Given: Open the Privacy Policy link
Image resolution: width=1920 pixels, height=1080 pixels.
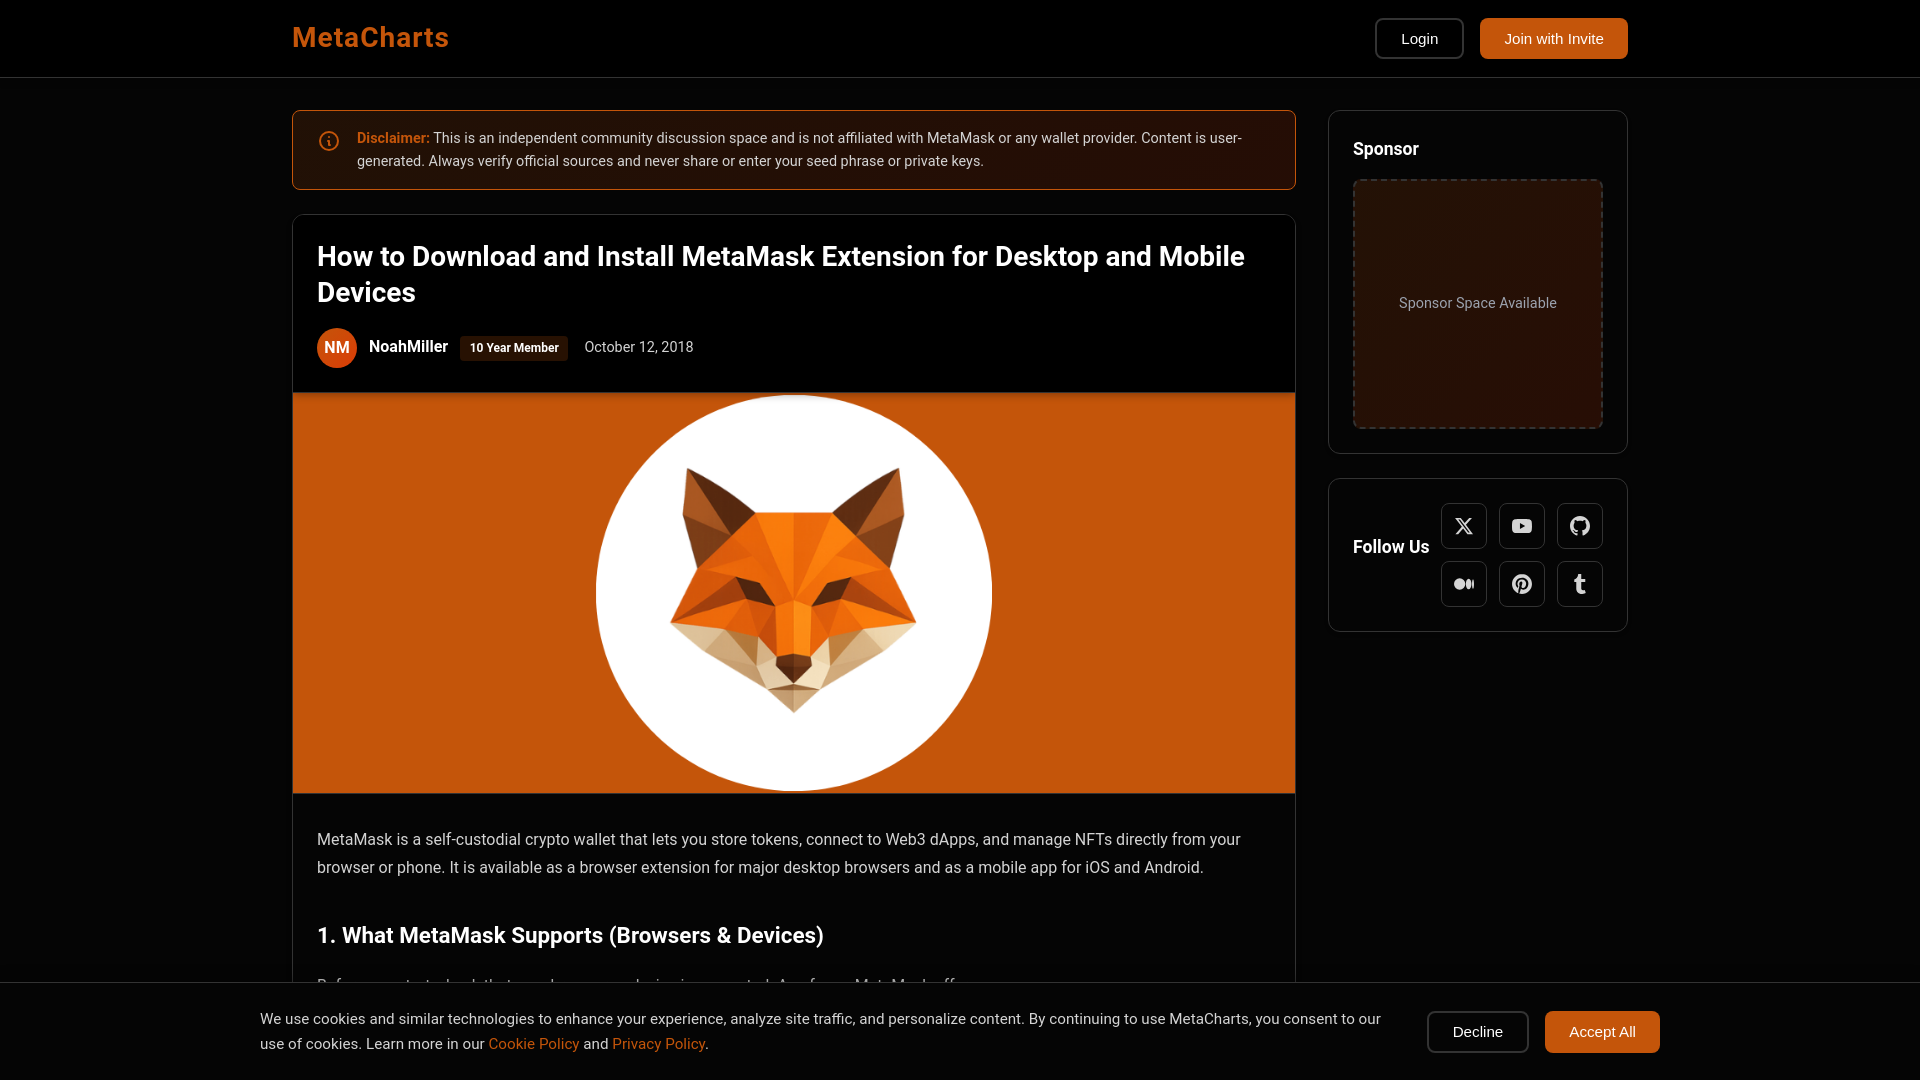Looking at the screenshot, I should [x=658, y=1044].
